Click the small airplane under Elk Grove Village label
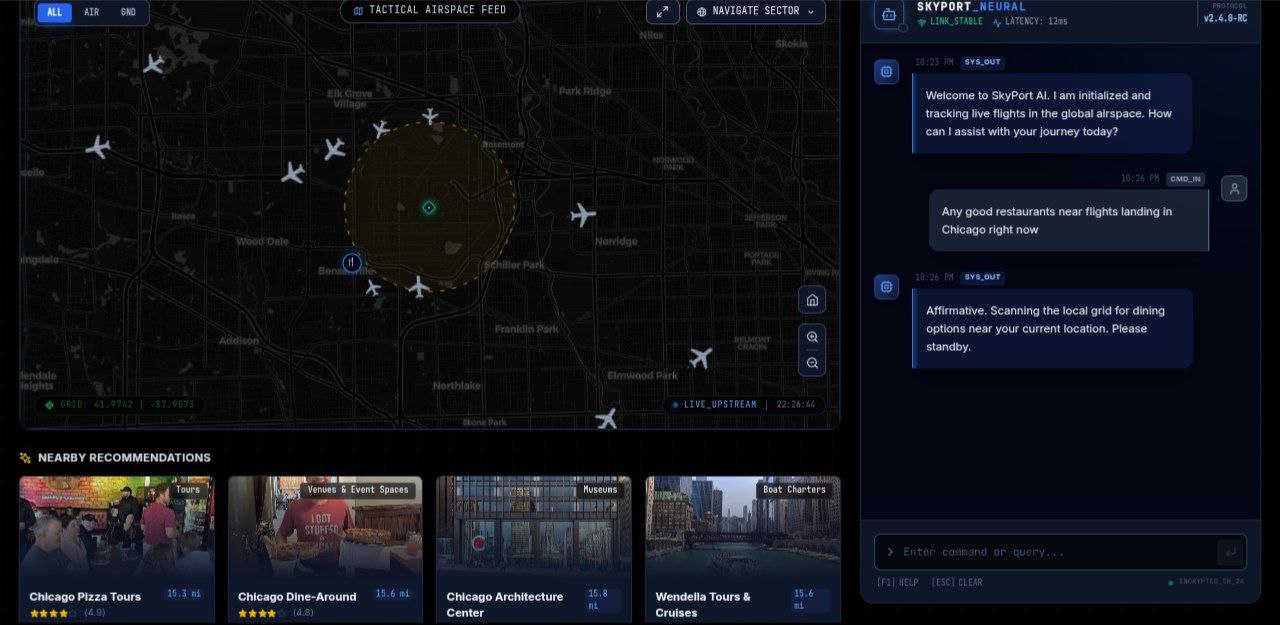 [x=381, y=129]
